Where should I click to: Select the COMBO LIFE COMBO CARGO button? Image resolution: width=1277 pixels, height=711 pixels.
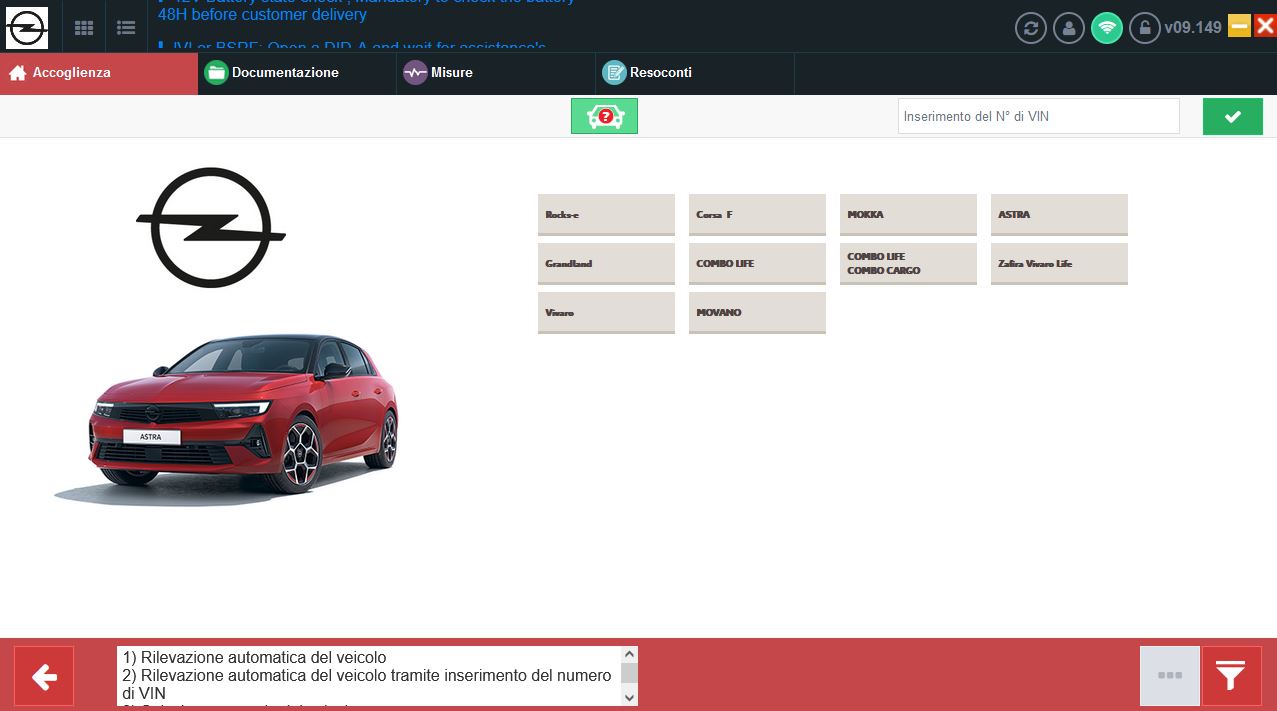pos(908,264)
